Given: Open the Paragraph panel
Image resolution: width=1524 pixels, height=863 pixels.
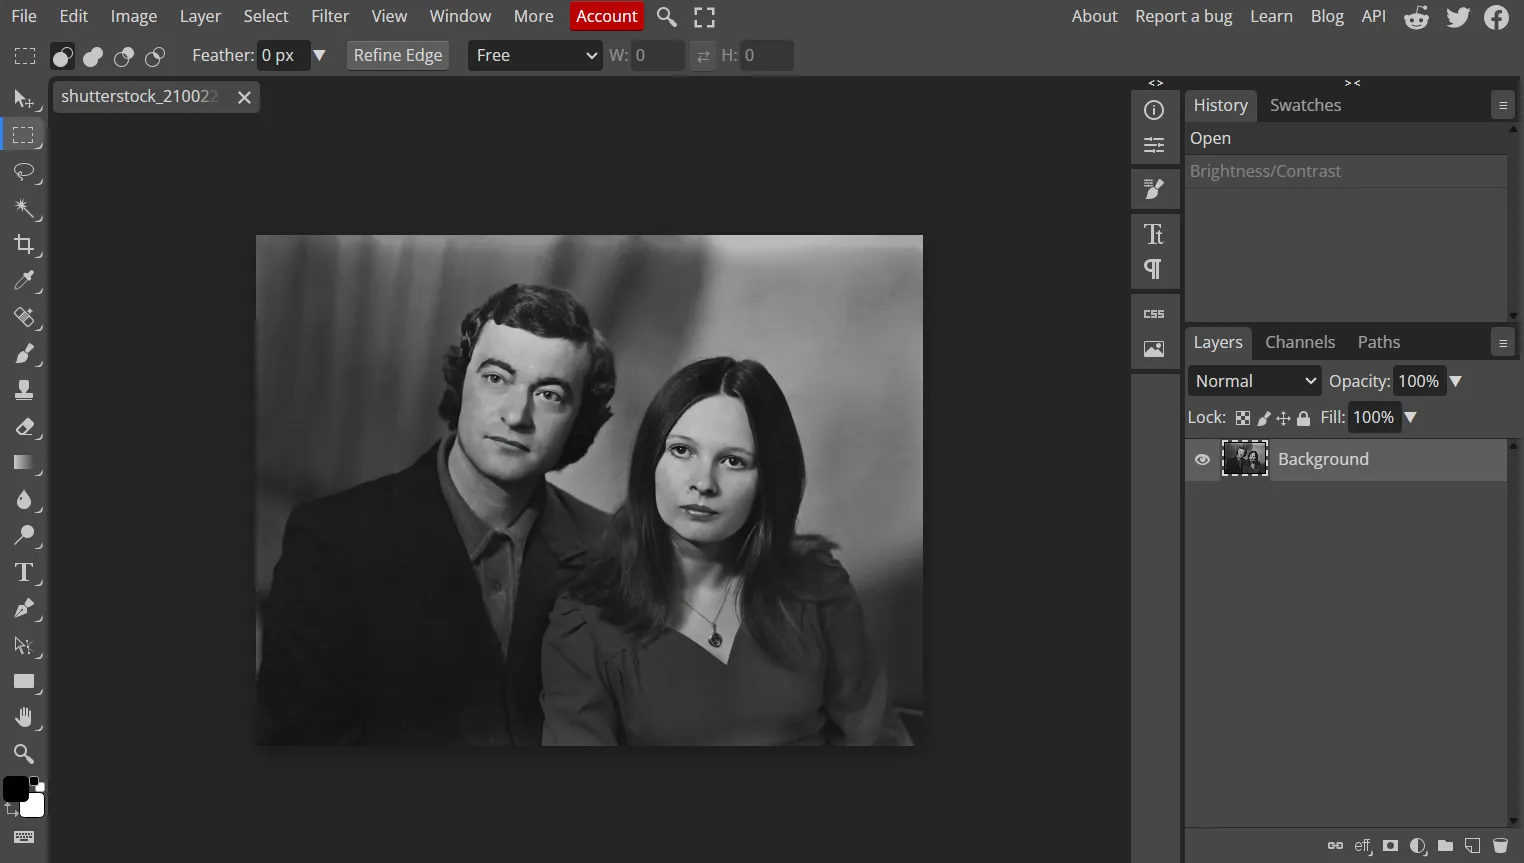Looking at the screenshot, I should [x=1155, y=269].
